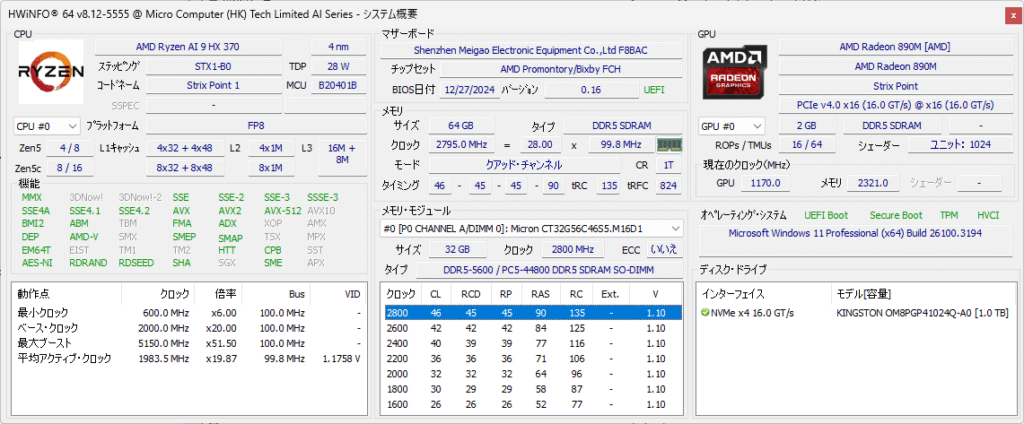Click the AMD-V feature label
Image resolution: width=1024 pixels, height=424 pixels.
click(84, 236)
